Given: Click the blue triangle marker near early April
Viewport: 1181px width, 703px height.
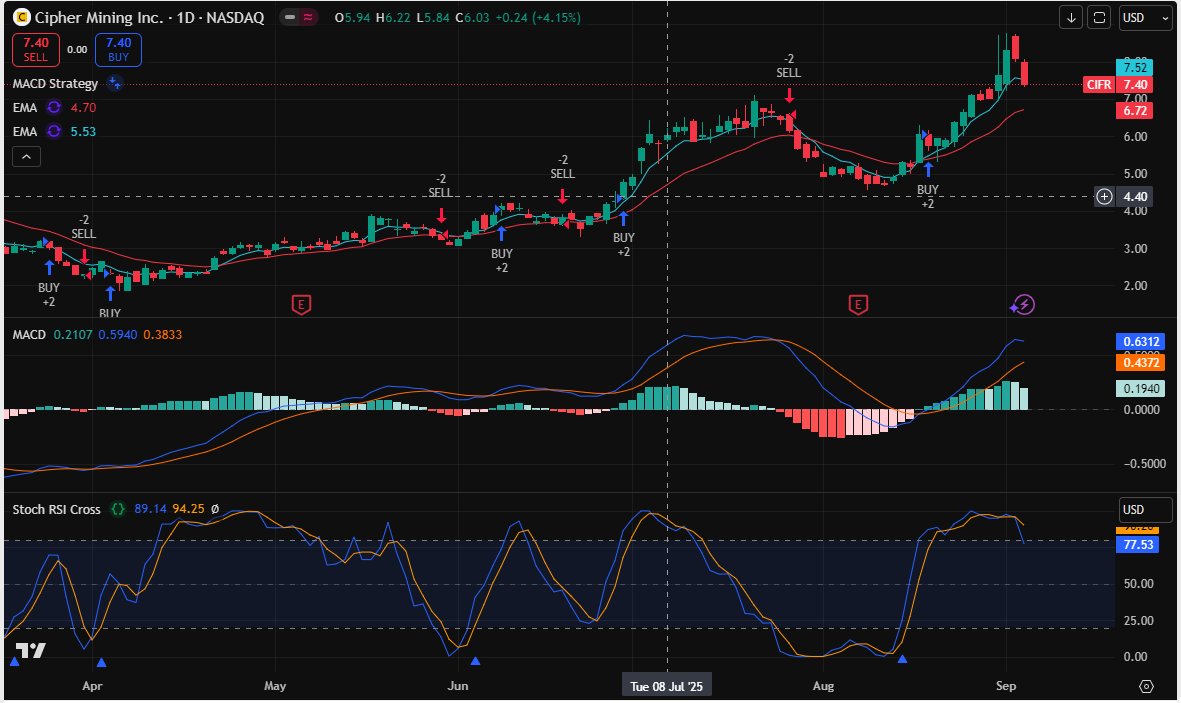Looking at the screenshot, I should (102, 662).
